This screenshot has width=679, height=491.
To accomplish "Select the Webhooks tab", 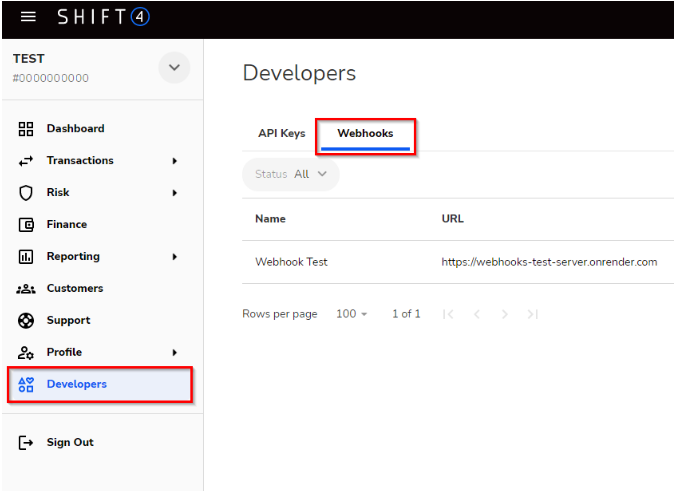I will [x=365, y=134].
